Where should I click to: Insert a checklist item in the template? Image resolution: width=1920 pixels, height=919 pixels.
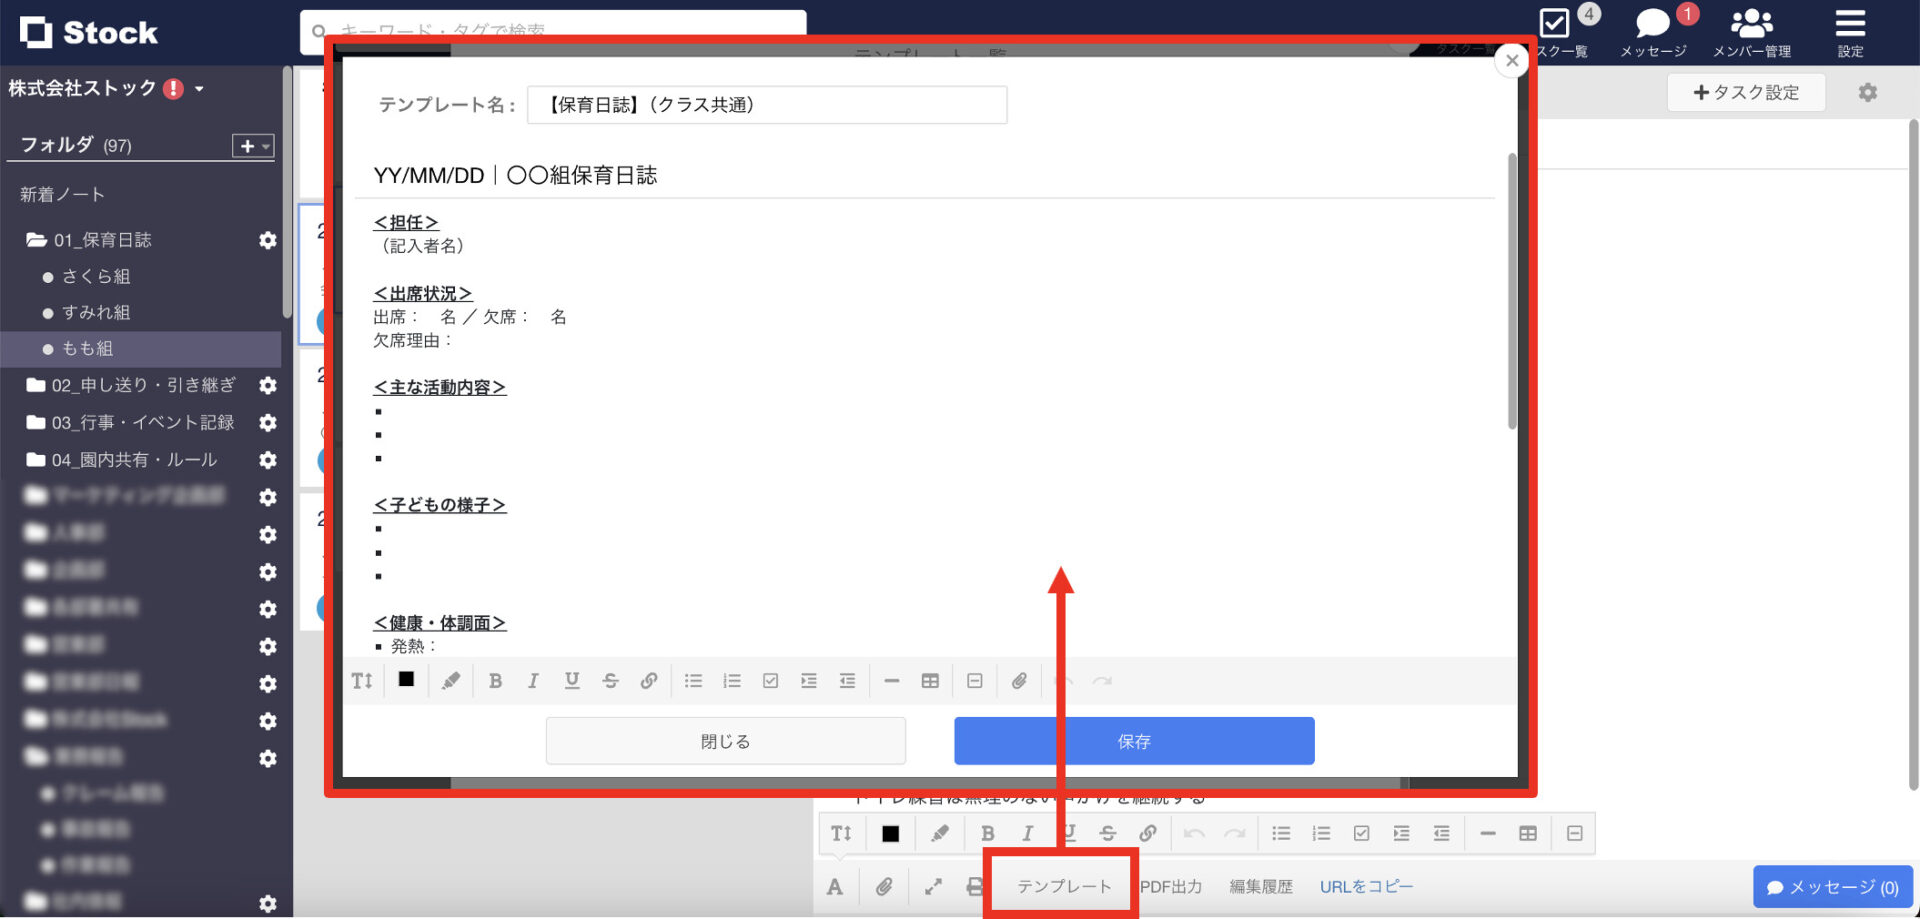pyautogui.click(x=770, y=681)
